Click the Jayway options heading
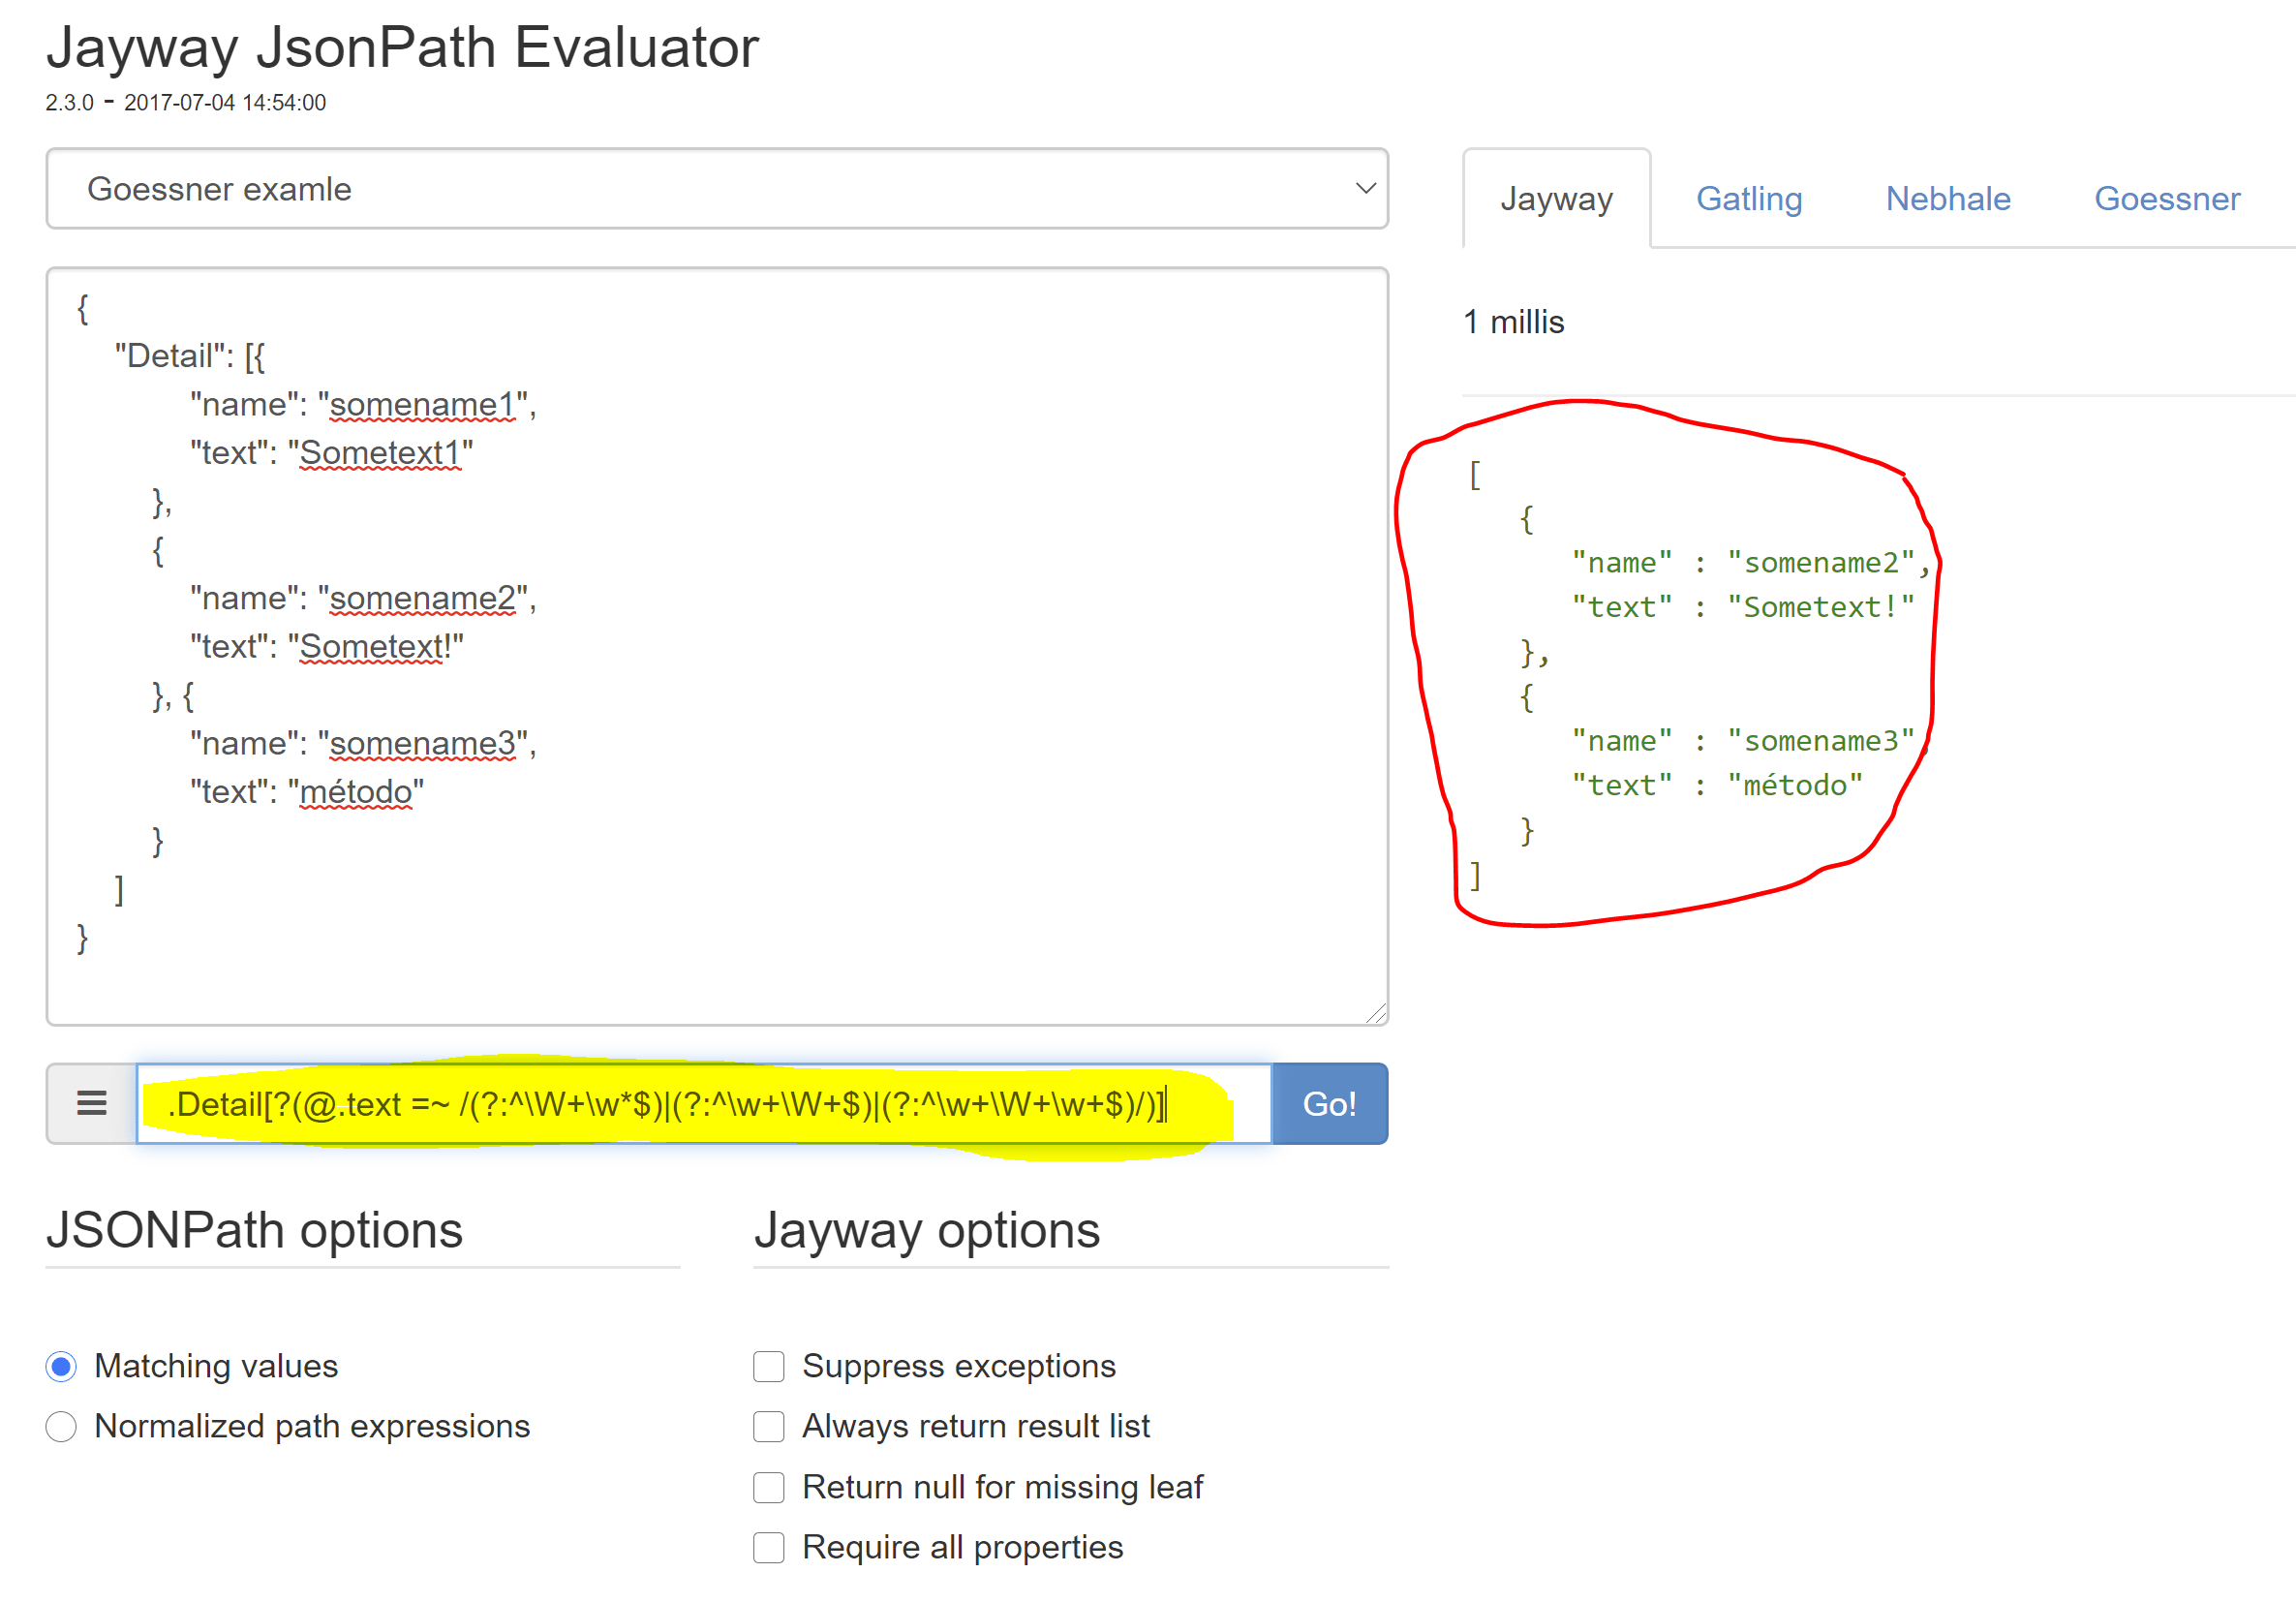Image resolution: width=2296 pixels, height=1603 pixels. [927, 1230]
